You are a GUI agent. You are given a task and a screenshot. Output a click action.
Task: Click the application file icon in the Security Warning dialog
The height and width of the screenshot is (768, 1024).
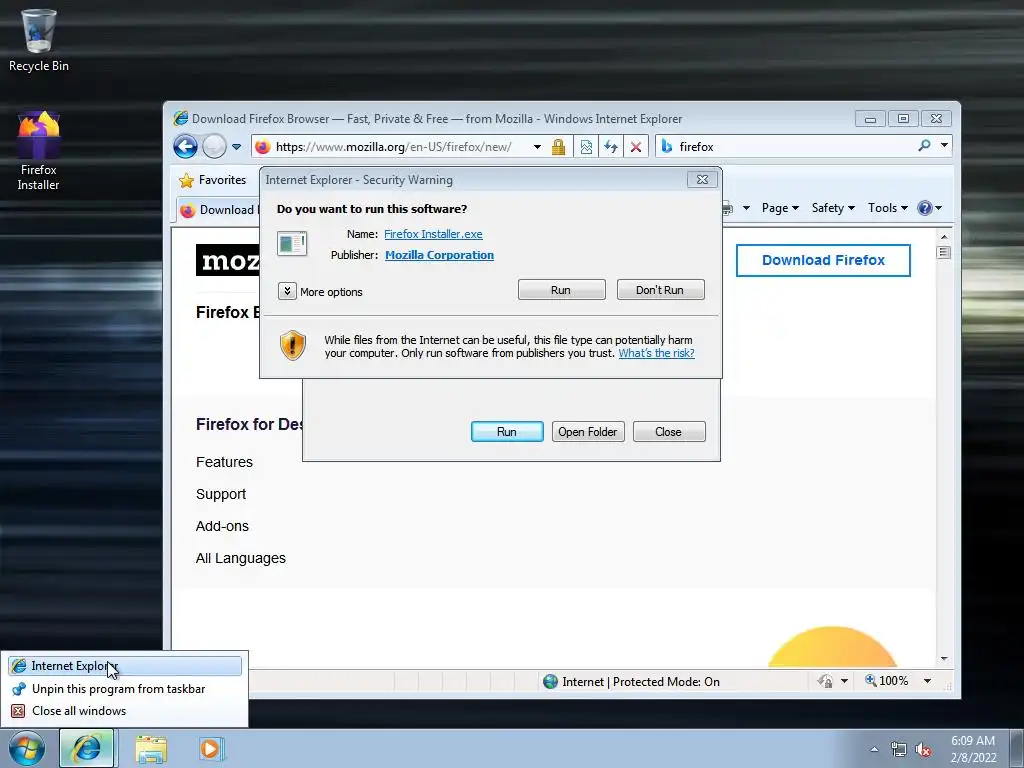291,244
